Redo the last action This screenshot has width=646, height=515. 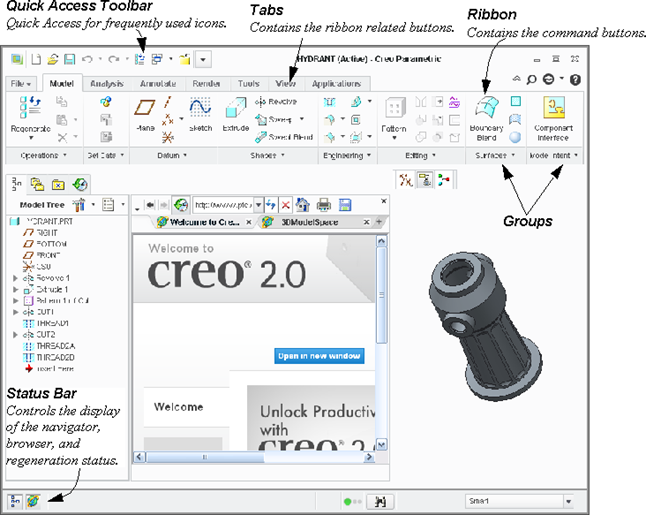114,59
